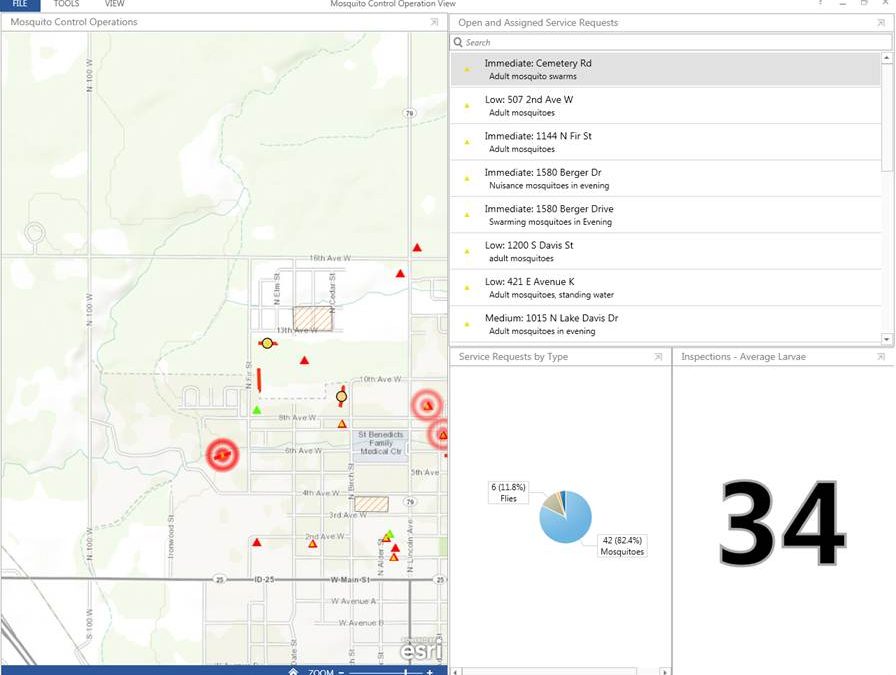Screen dimensions: 896x675
Task: Select the Immediate: Cemetery Rd request
Action: pyautogui.click(x=666, y=69)
